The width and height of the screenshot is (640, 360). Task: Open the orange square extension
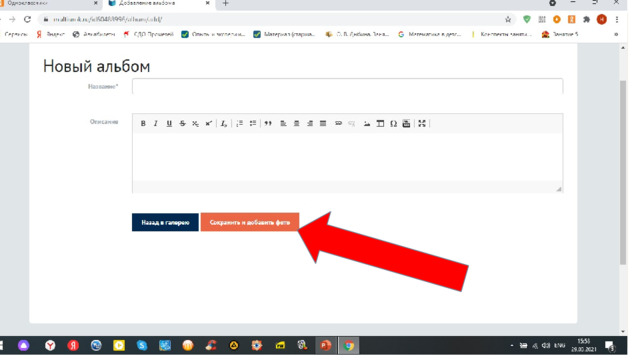tap(572, 19)
